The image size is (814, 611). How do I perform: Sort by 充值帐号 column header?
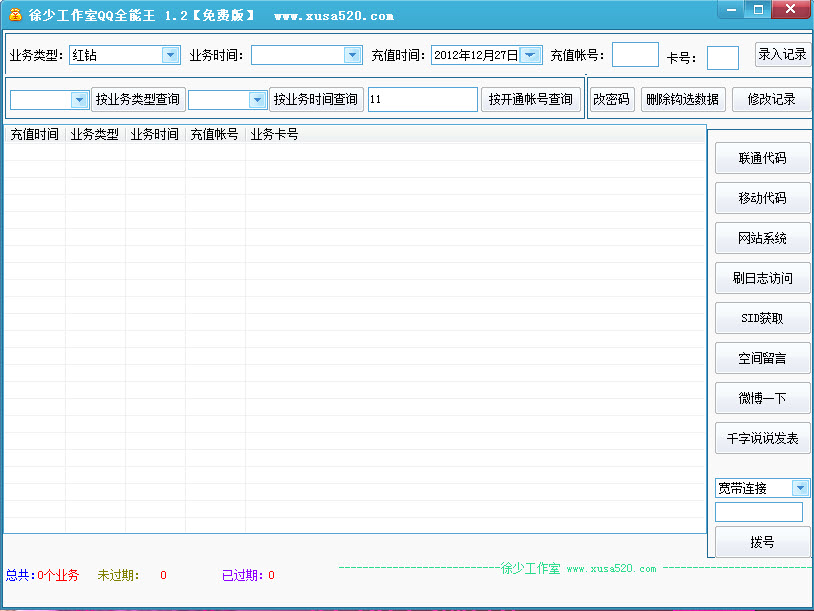pyautogui.click(x=214, y=134)
